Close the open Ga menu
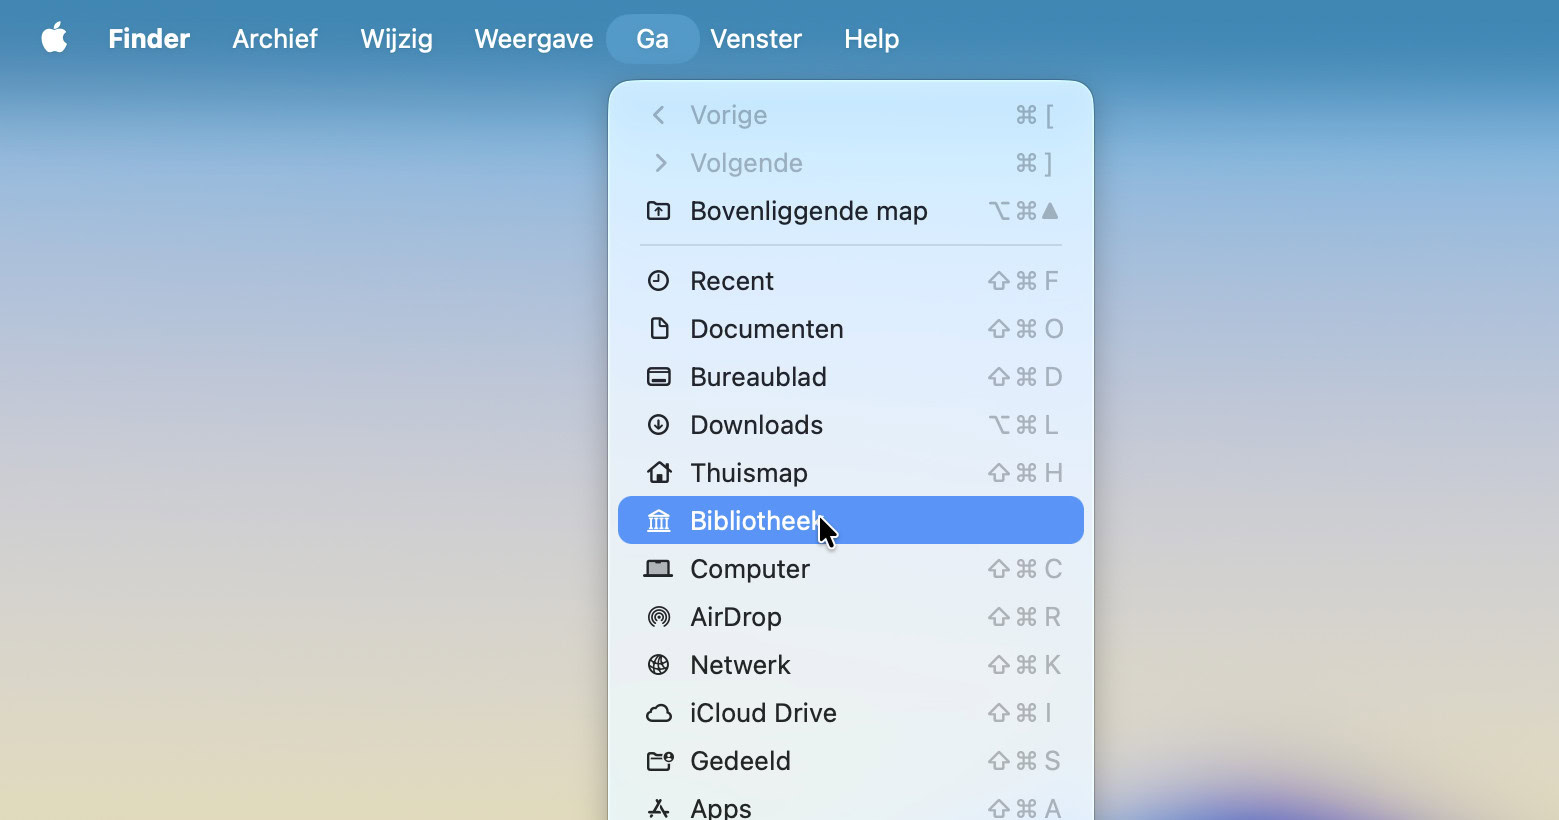This screenshot has width=1559, height=820. click(x=652, y=39)
